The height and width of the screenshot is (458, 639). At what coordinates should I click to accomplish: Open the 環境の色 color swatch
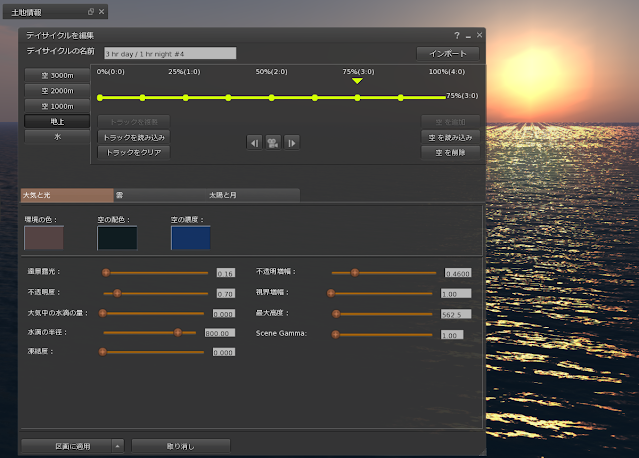tap(44, 238)
